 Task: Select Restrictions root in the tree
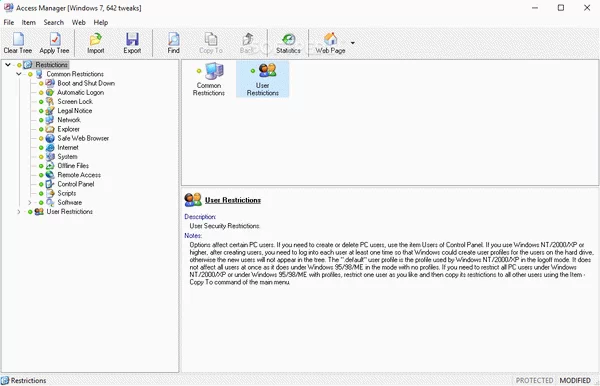point(51,65)
